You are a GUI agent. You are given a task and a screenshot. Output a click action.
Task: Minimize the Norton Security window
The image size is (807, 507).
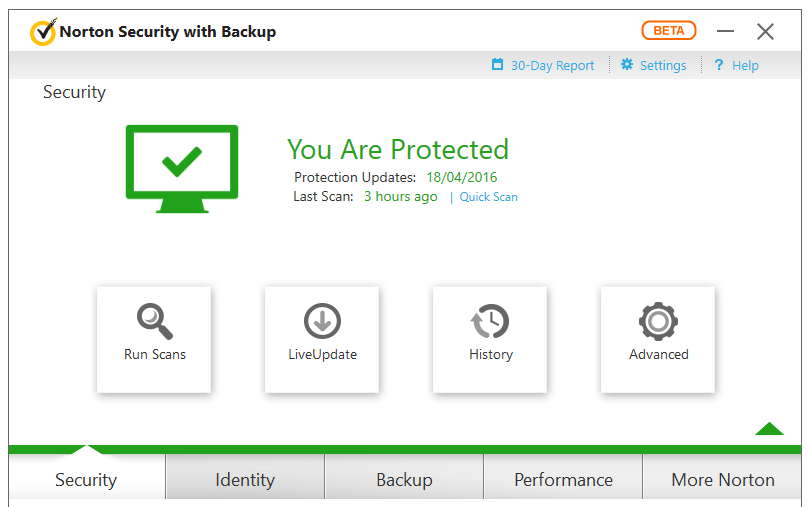(725, 31)
